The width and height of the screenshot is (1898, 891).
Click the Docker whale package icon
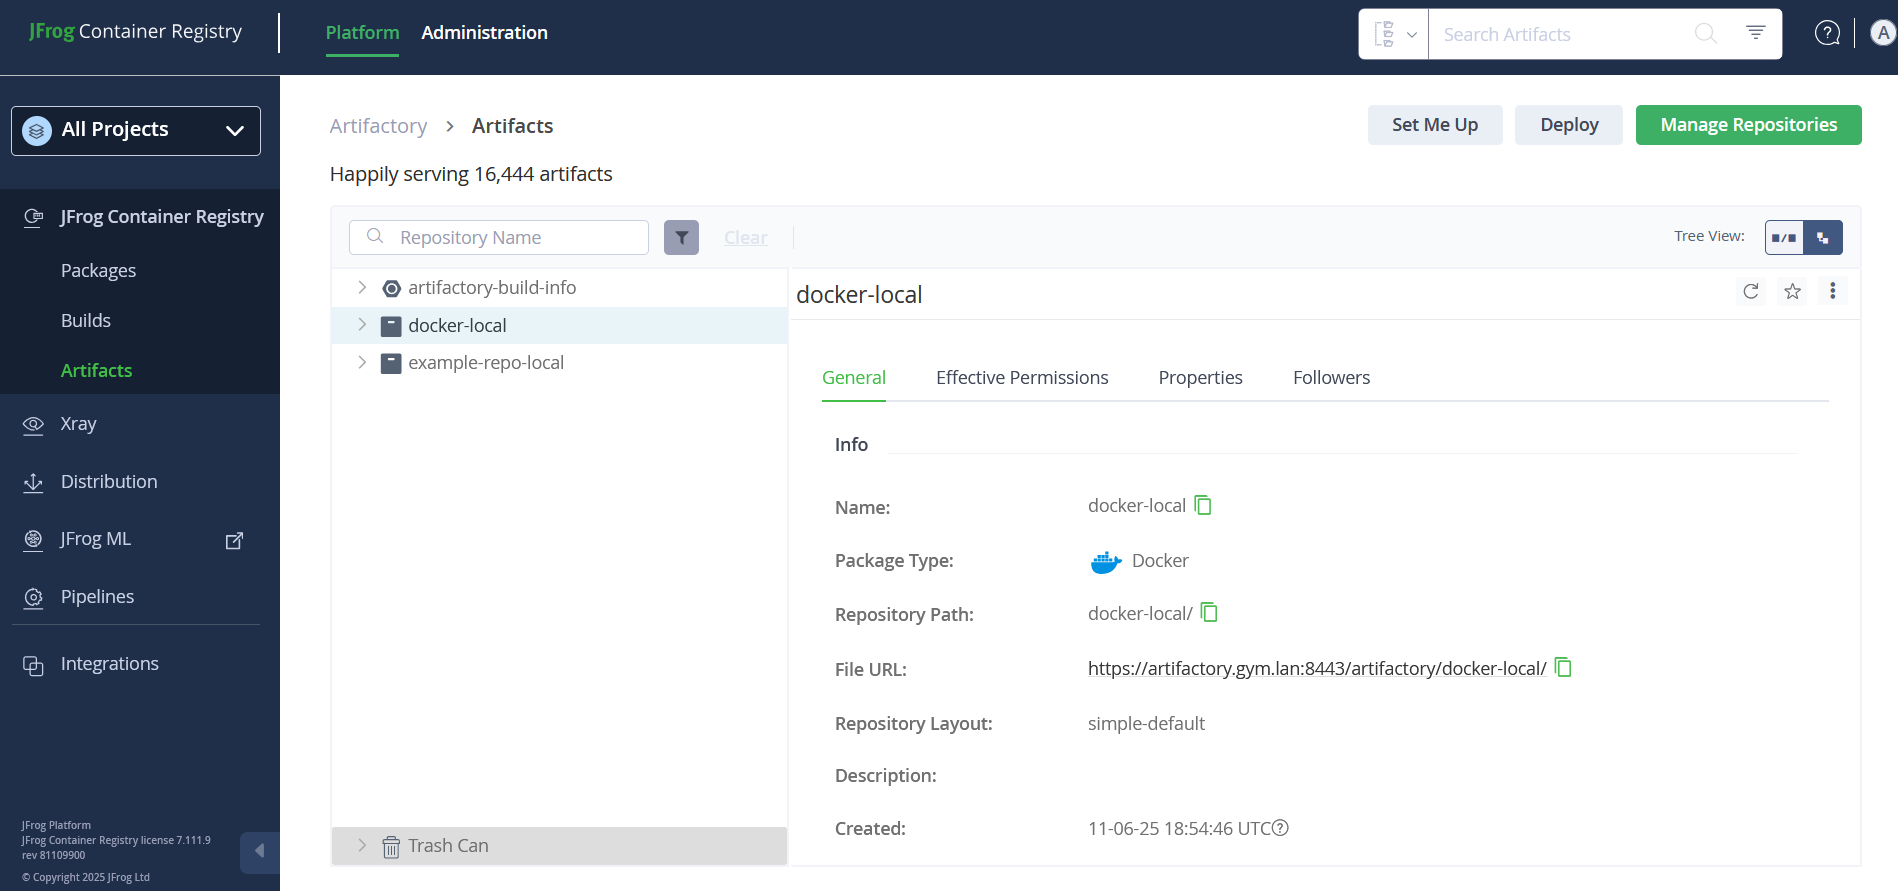click(1105, 561)
